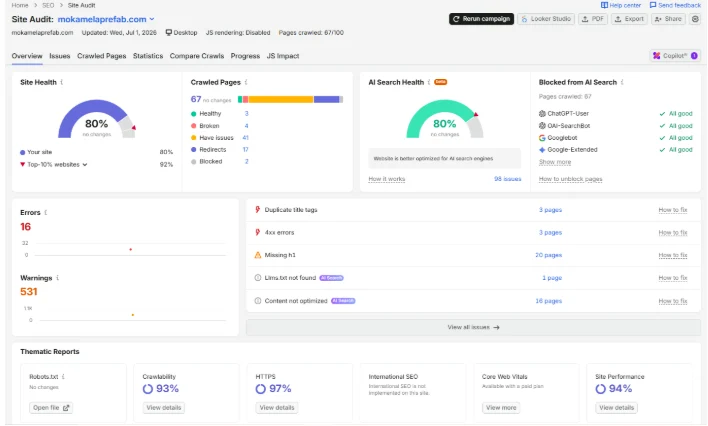Click the notice icon for Llms.txt not found
The width and height of the screenshot is (708, 426).
point(258,278)
